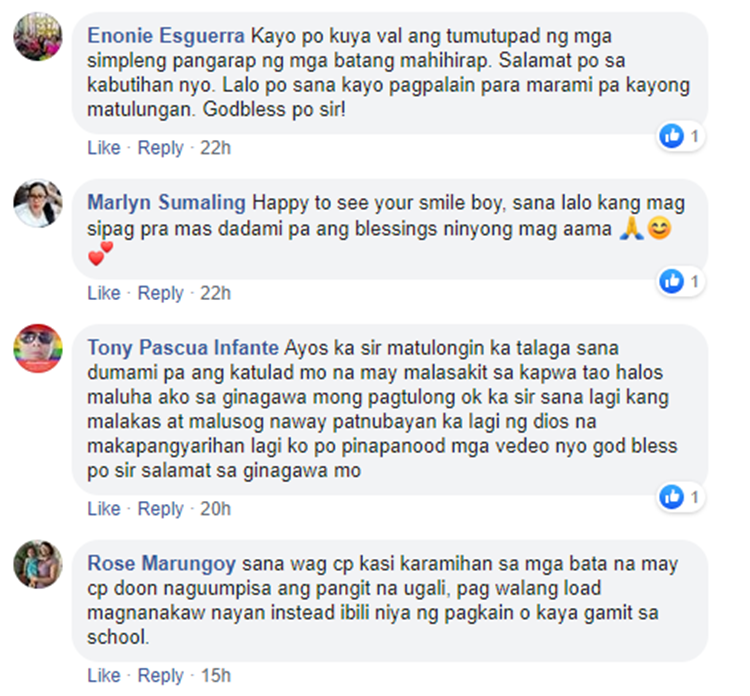750x696 pixels.
Task: Open Marlyn Sumaling's profile picture
Action: tap(38, 203)
